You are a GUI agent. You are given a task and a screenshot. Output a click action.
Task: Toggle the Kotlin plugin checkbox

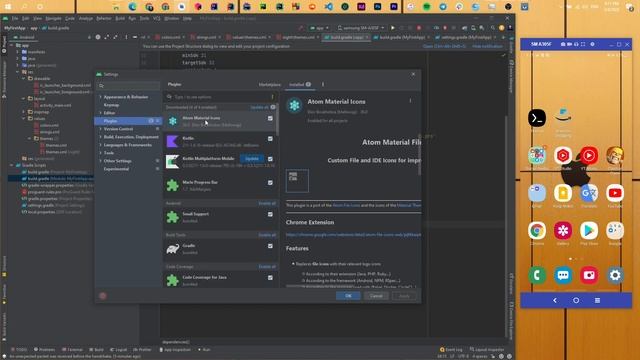coord(270,139)
